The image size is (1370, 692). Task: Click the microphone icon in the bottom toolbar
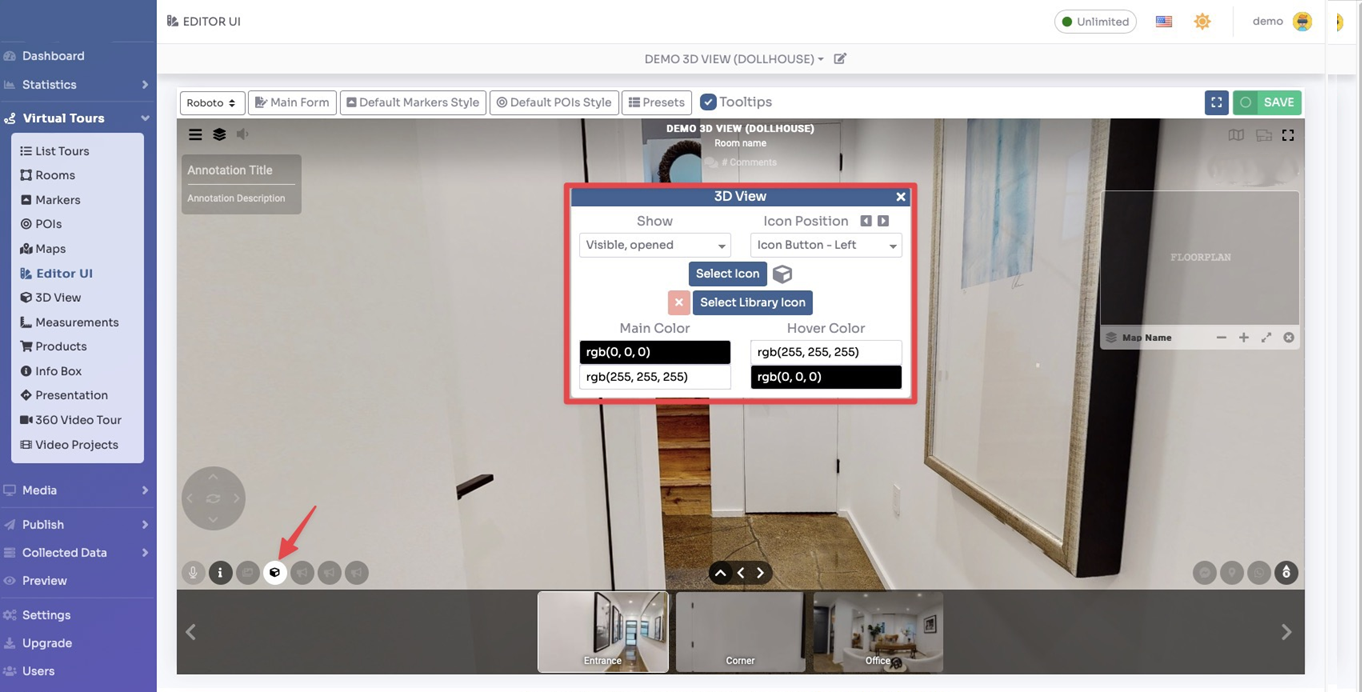(x=192, y=572)
